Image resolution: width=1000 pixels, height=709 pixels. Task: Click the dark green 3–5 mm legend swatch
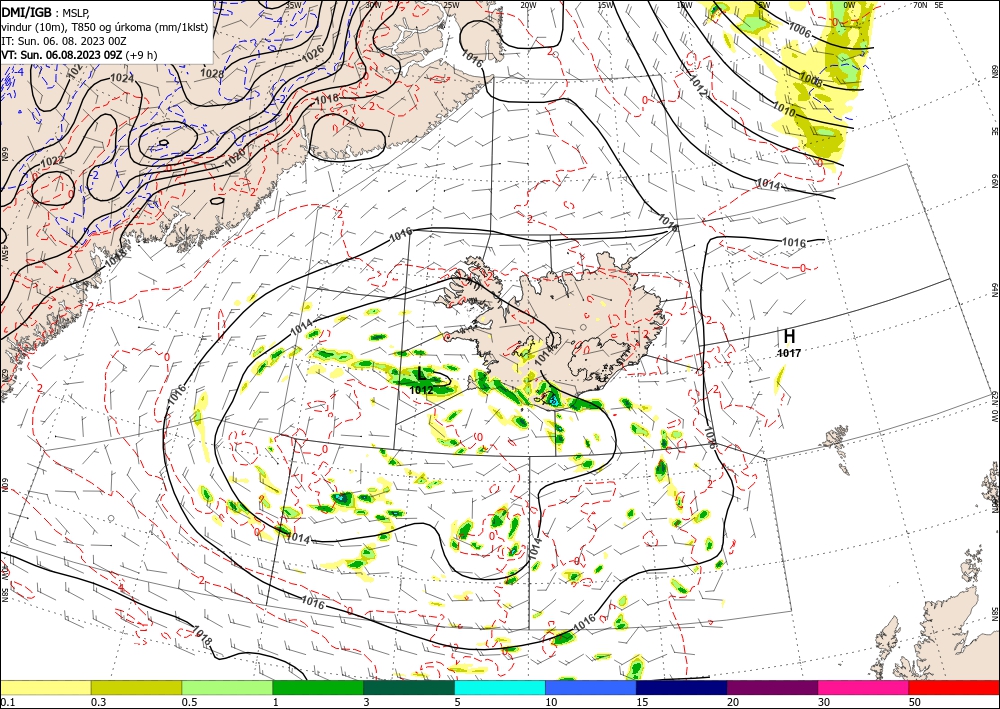click(x=409, y=687)
